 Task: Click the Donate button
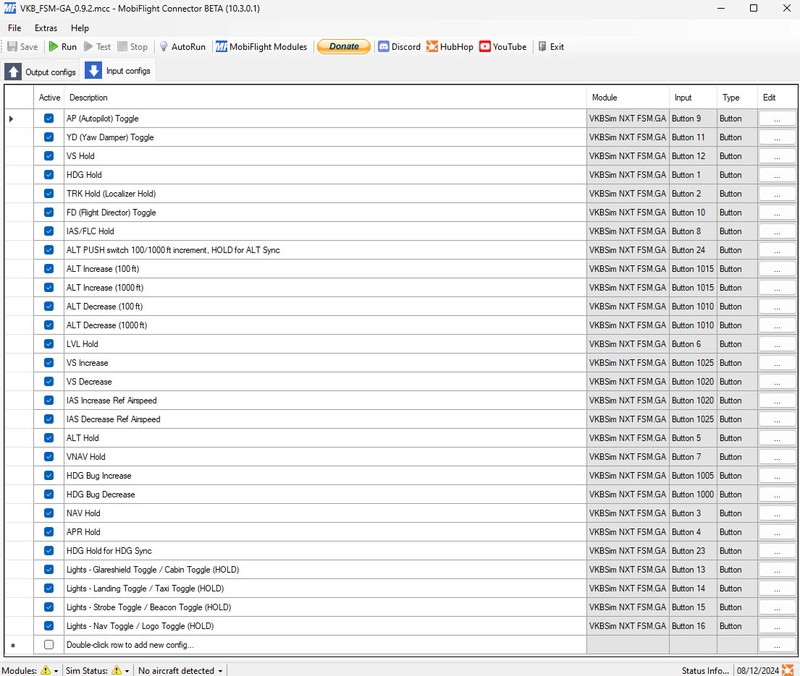click(343, 47)
